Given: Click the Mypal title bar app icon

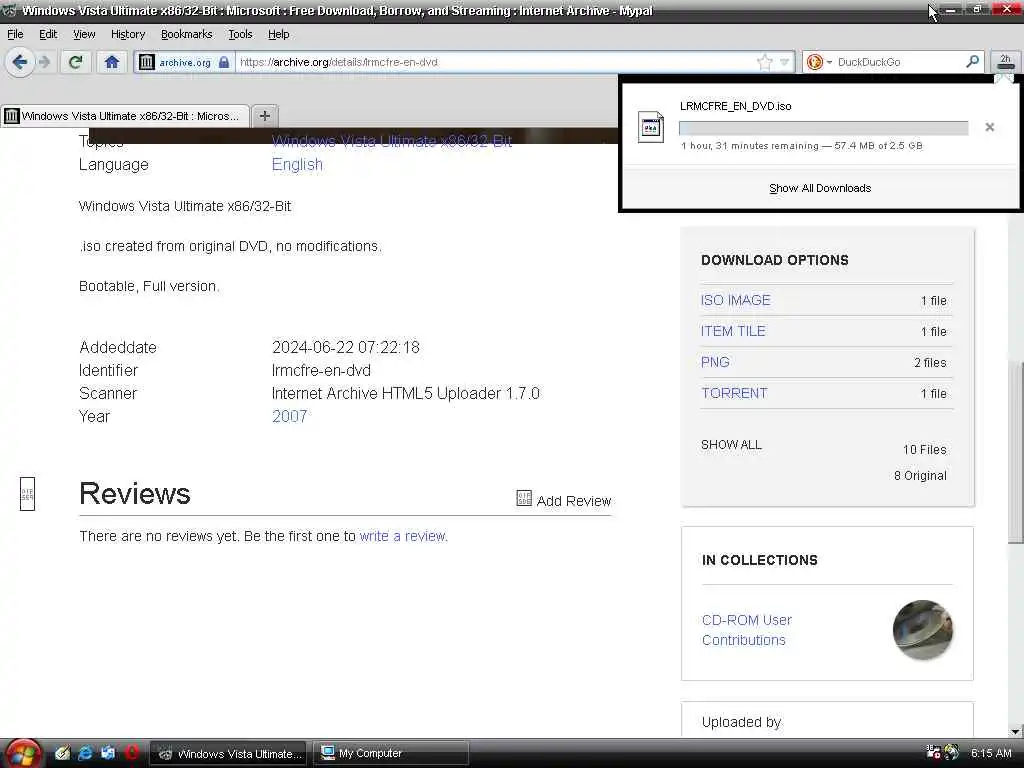Looking at the screenshot, I should coord(10,10).
